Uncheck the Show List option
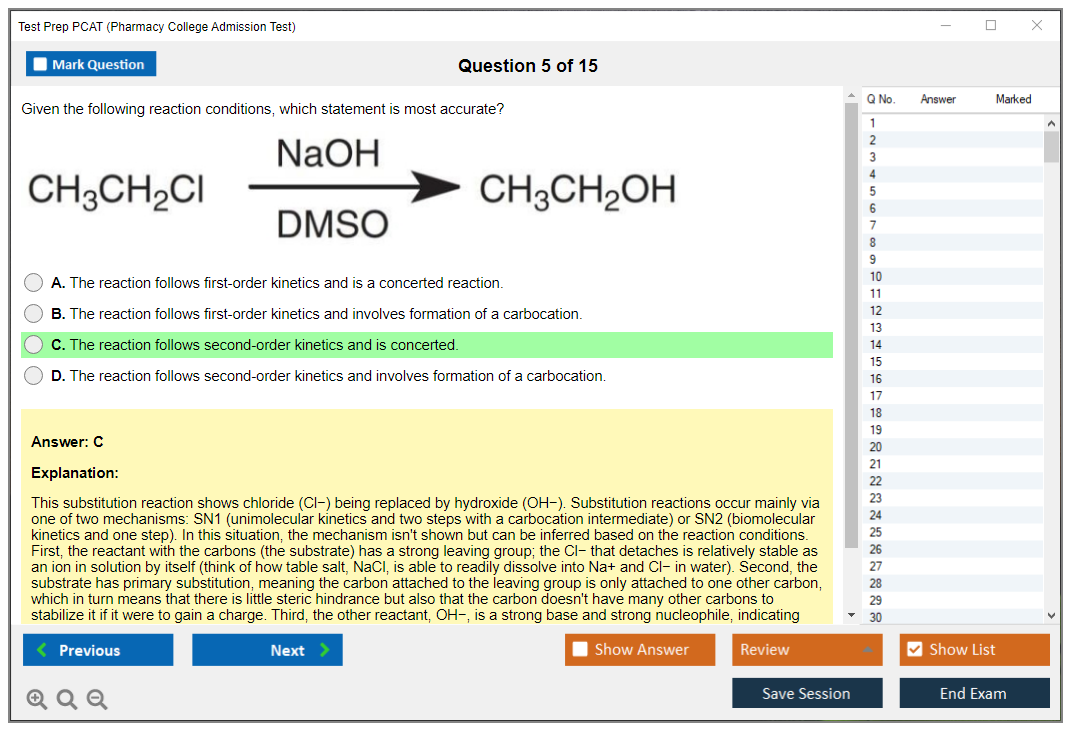The width and height of the screenshot is (1075, 735). (914, 650)
